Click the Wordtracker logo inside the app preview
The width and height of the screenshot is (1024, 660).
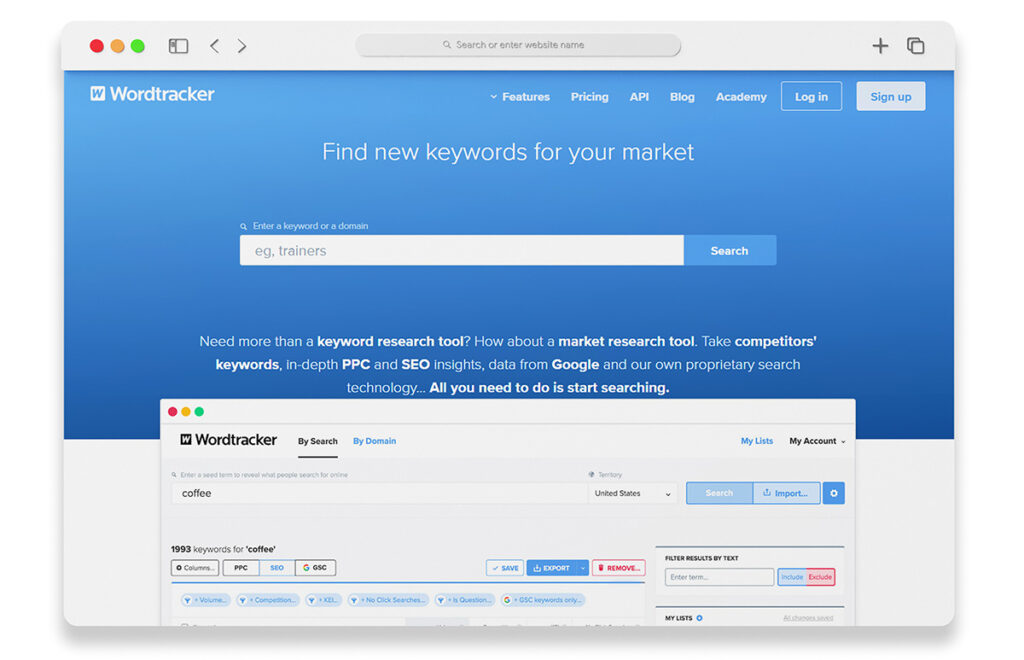coord(229,440)
